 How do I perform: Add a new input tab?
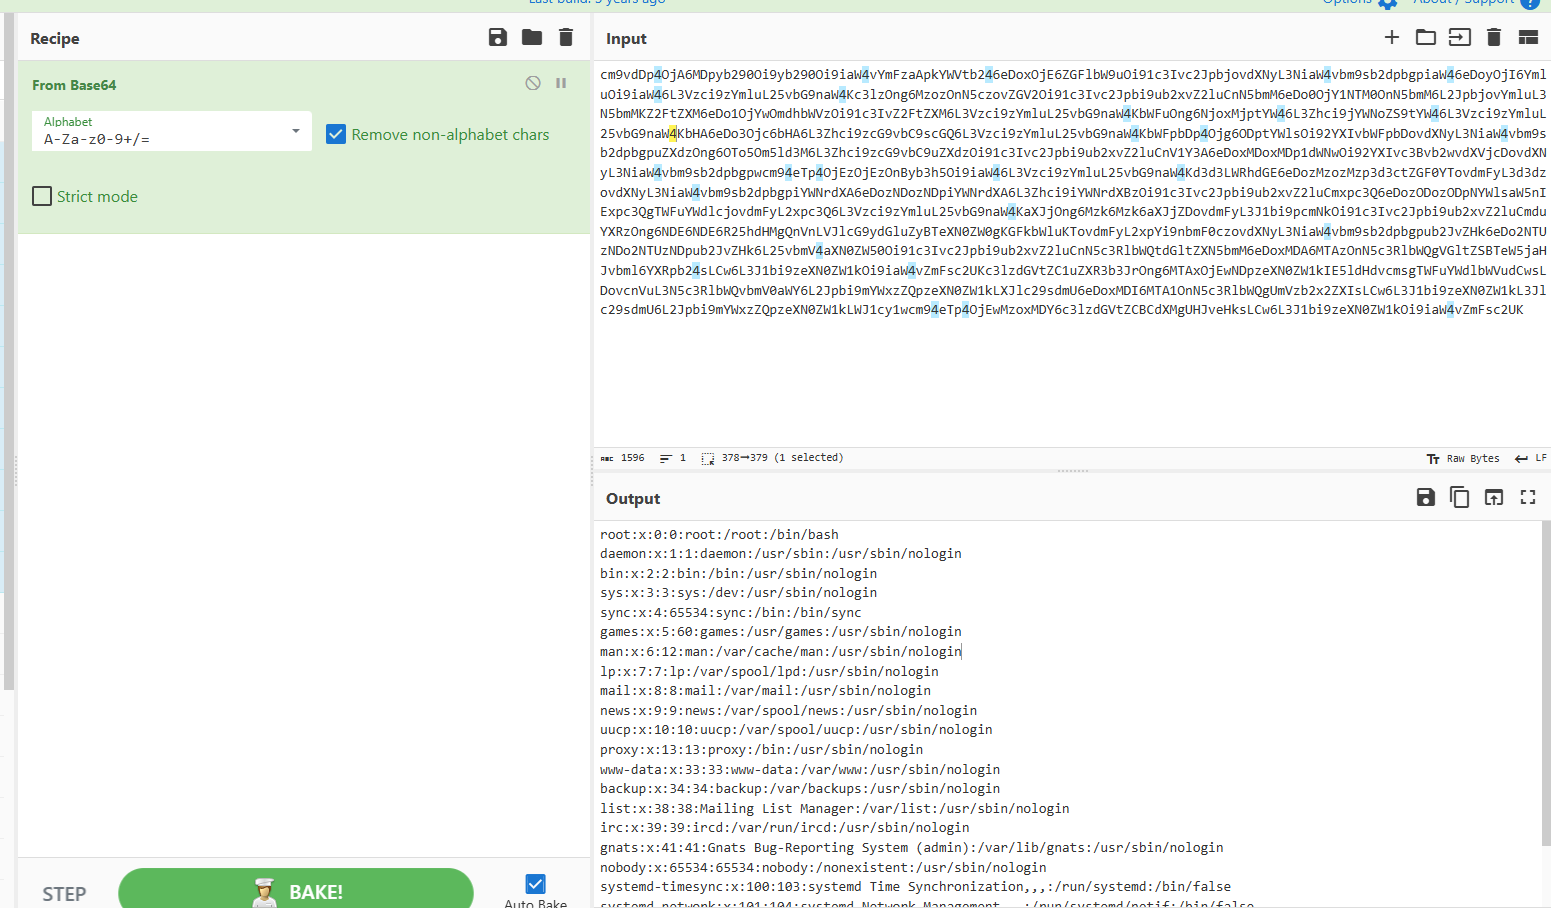[x=1391, y=38]
